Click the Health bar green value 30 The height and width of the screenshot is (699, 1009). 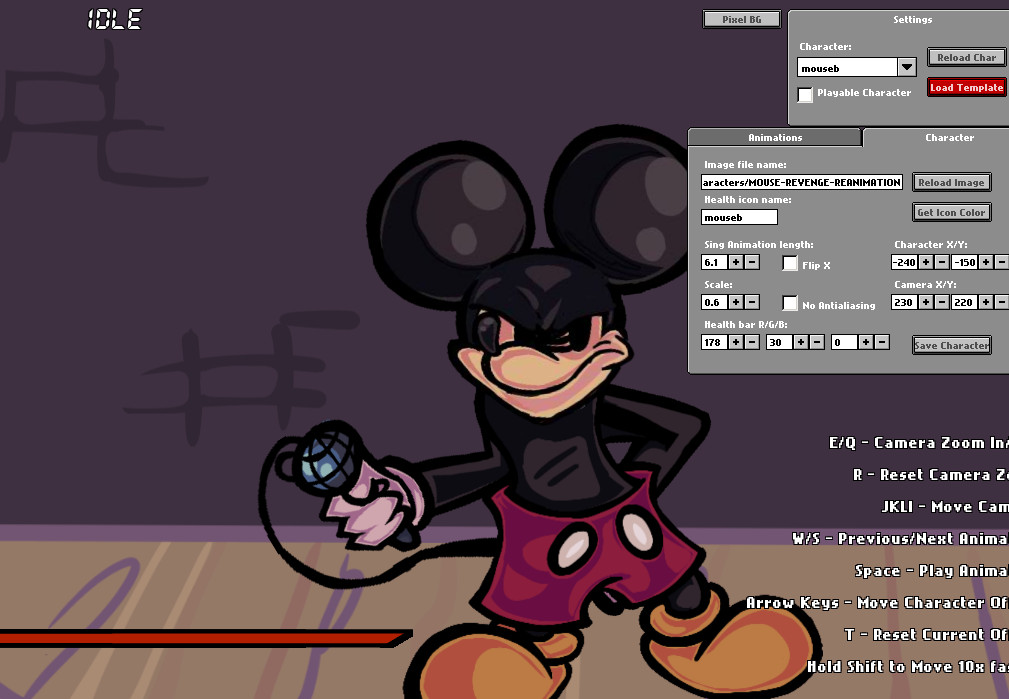point(779,342)
